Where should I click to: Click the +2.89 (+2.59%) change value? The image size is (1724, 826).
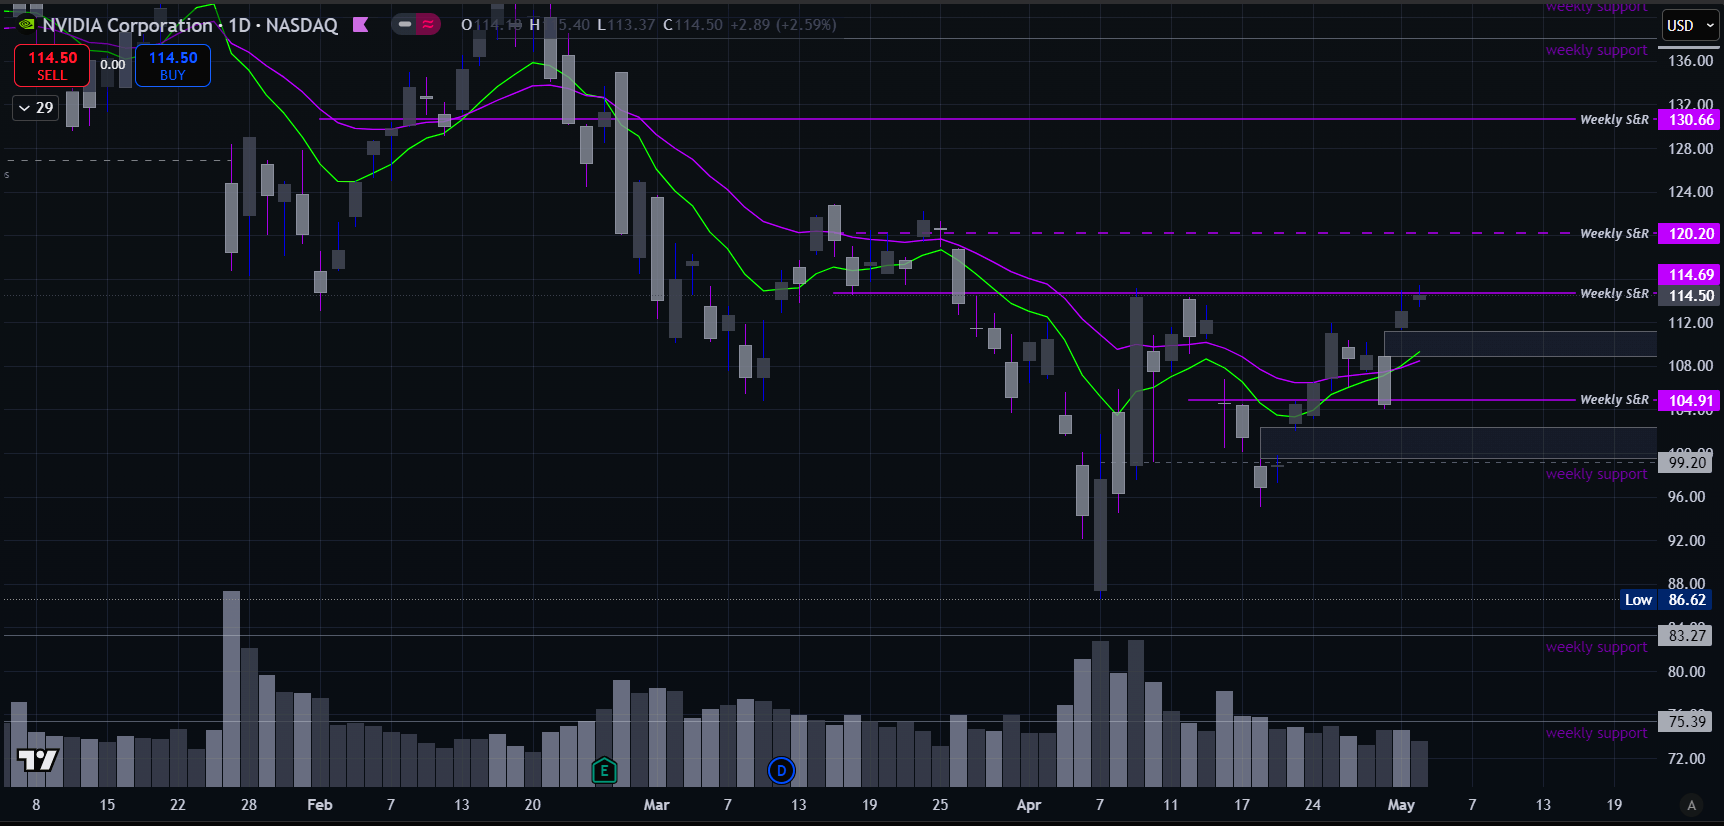[x=783, y=25]
